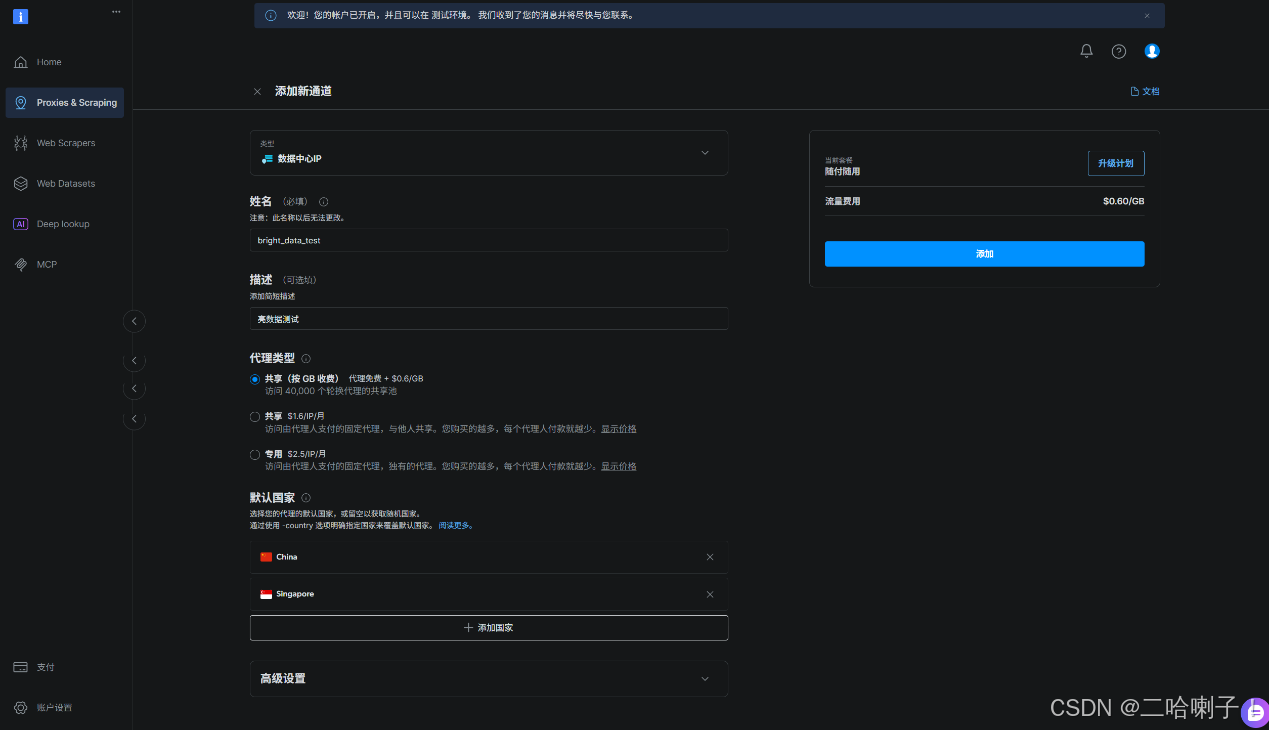The width and height of the screenshot is (1269, 730).
Task: Click the Bright Data logo icon
Action: click(x=21, y=16)
